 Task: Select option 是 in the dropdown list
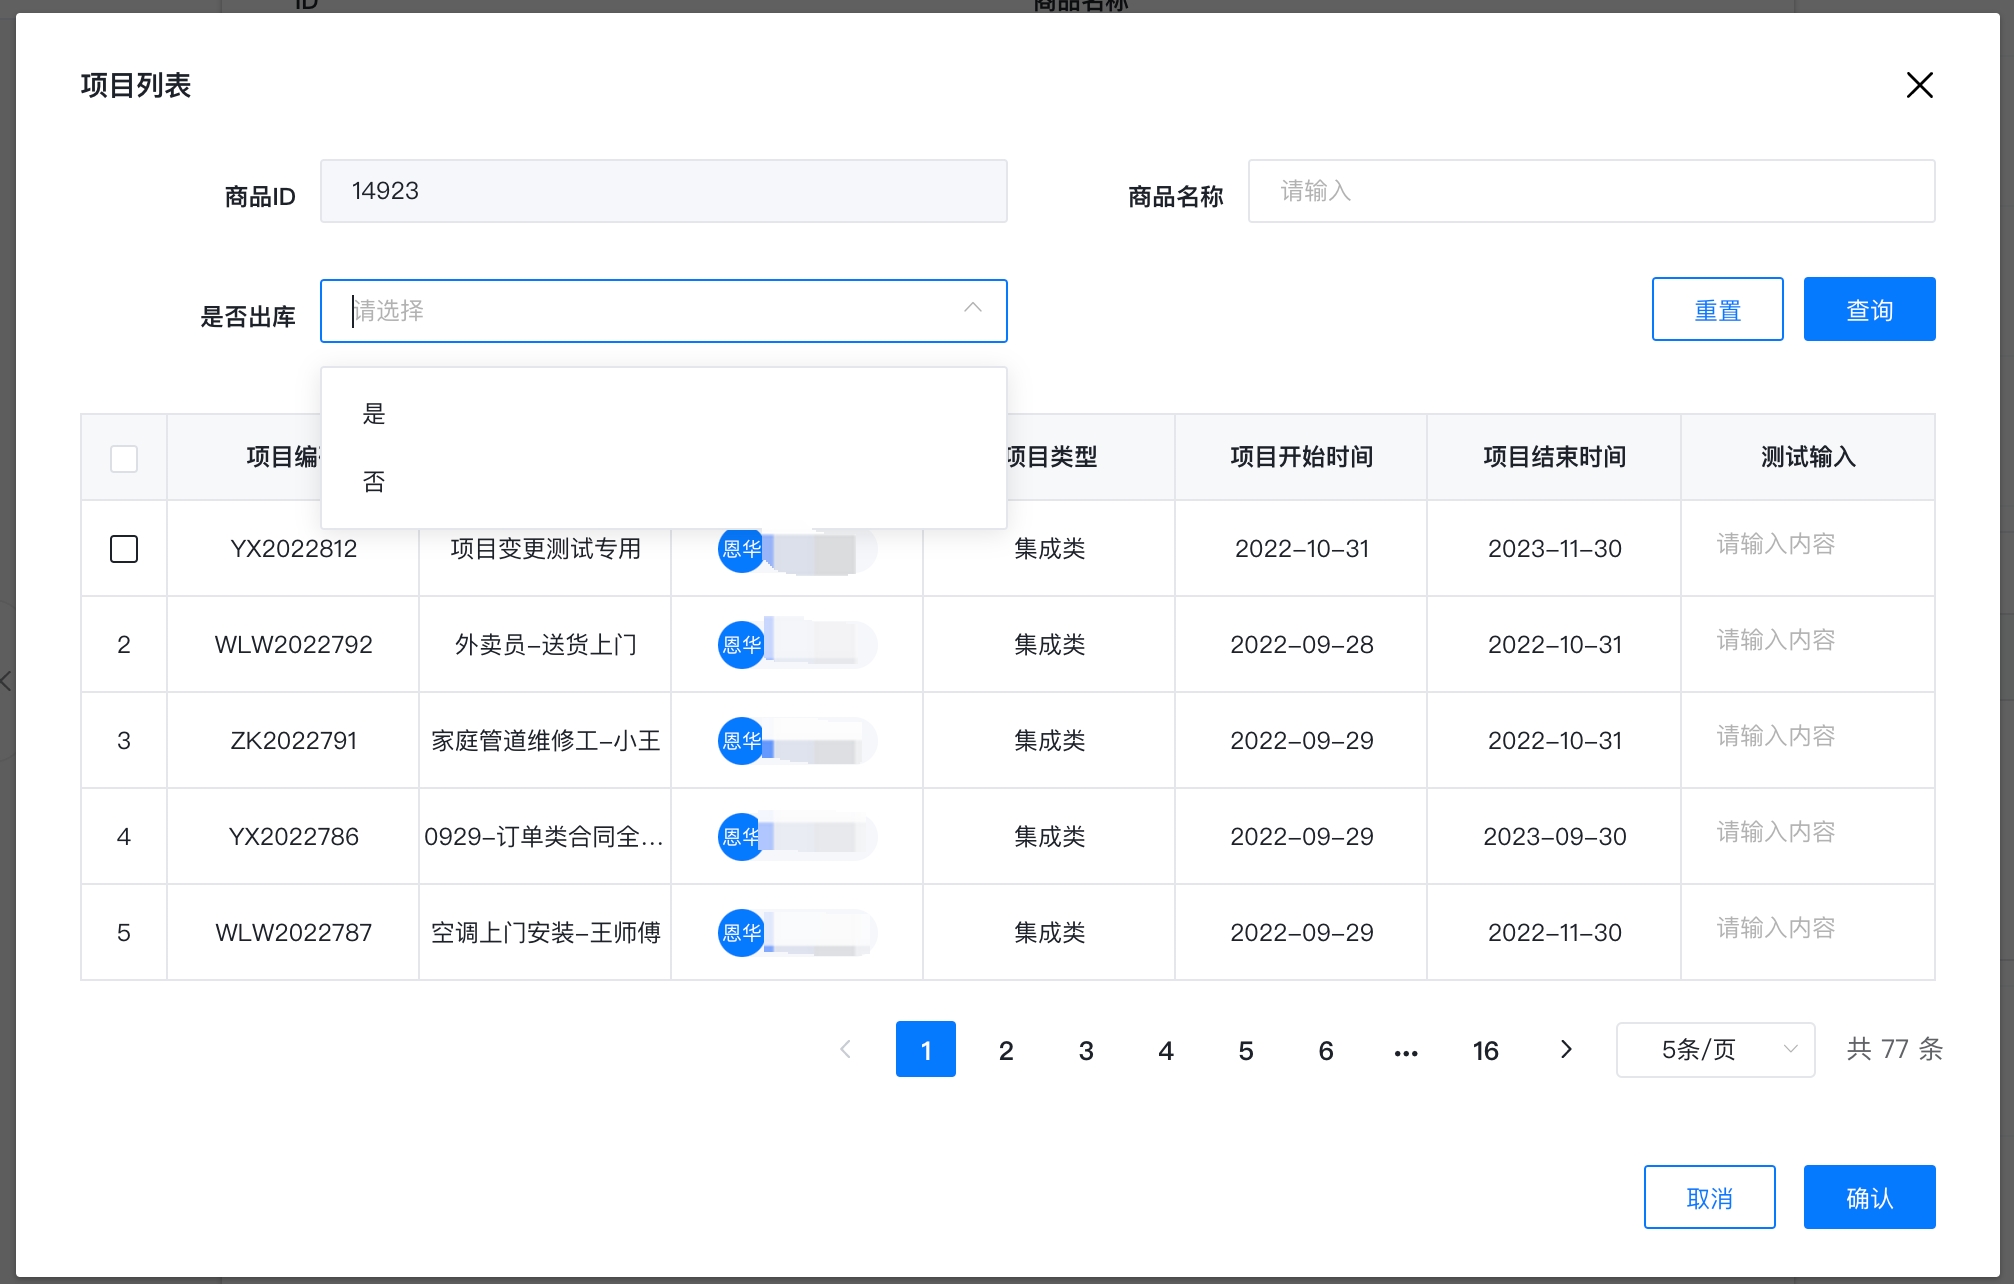tap(374, 414)
